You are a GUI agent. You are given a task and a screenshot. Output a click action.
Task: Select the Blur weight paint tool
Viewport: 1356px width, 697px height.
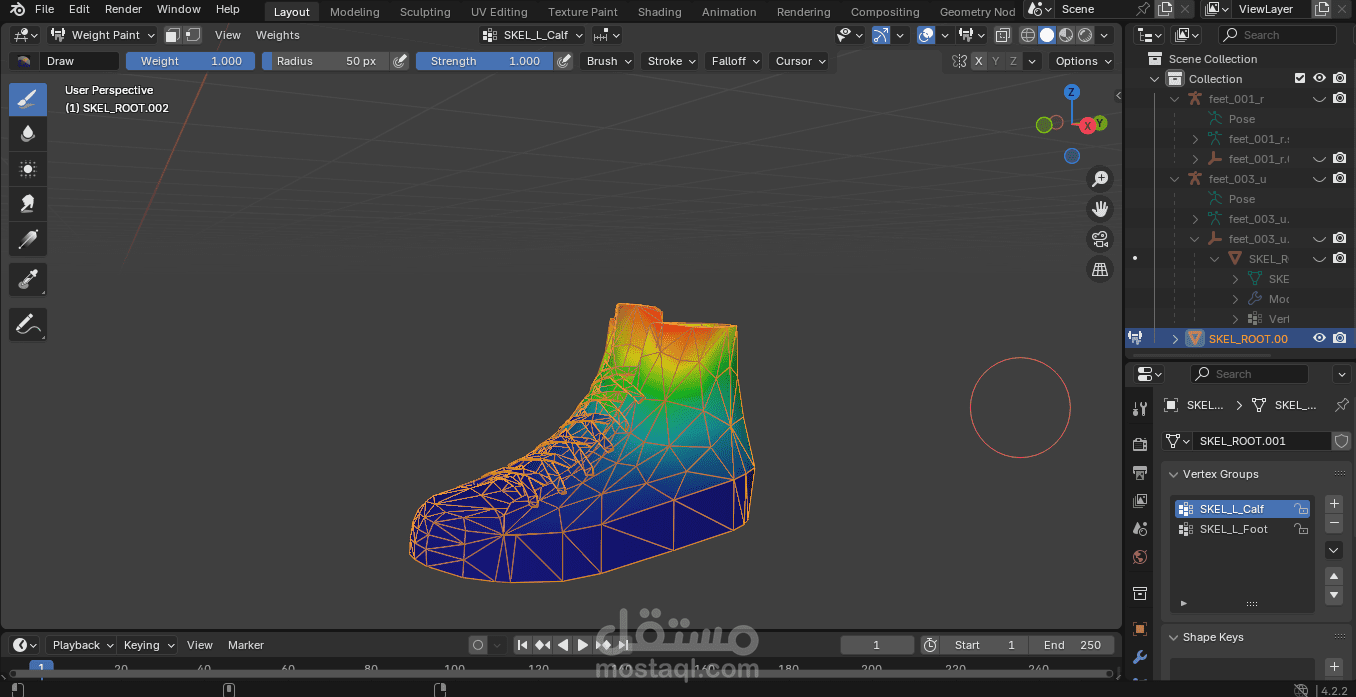pos(28,133)
